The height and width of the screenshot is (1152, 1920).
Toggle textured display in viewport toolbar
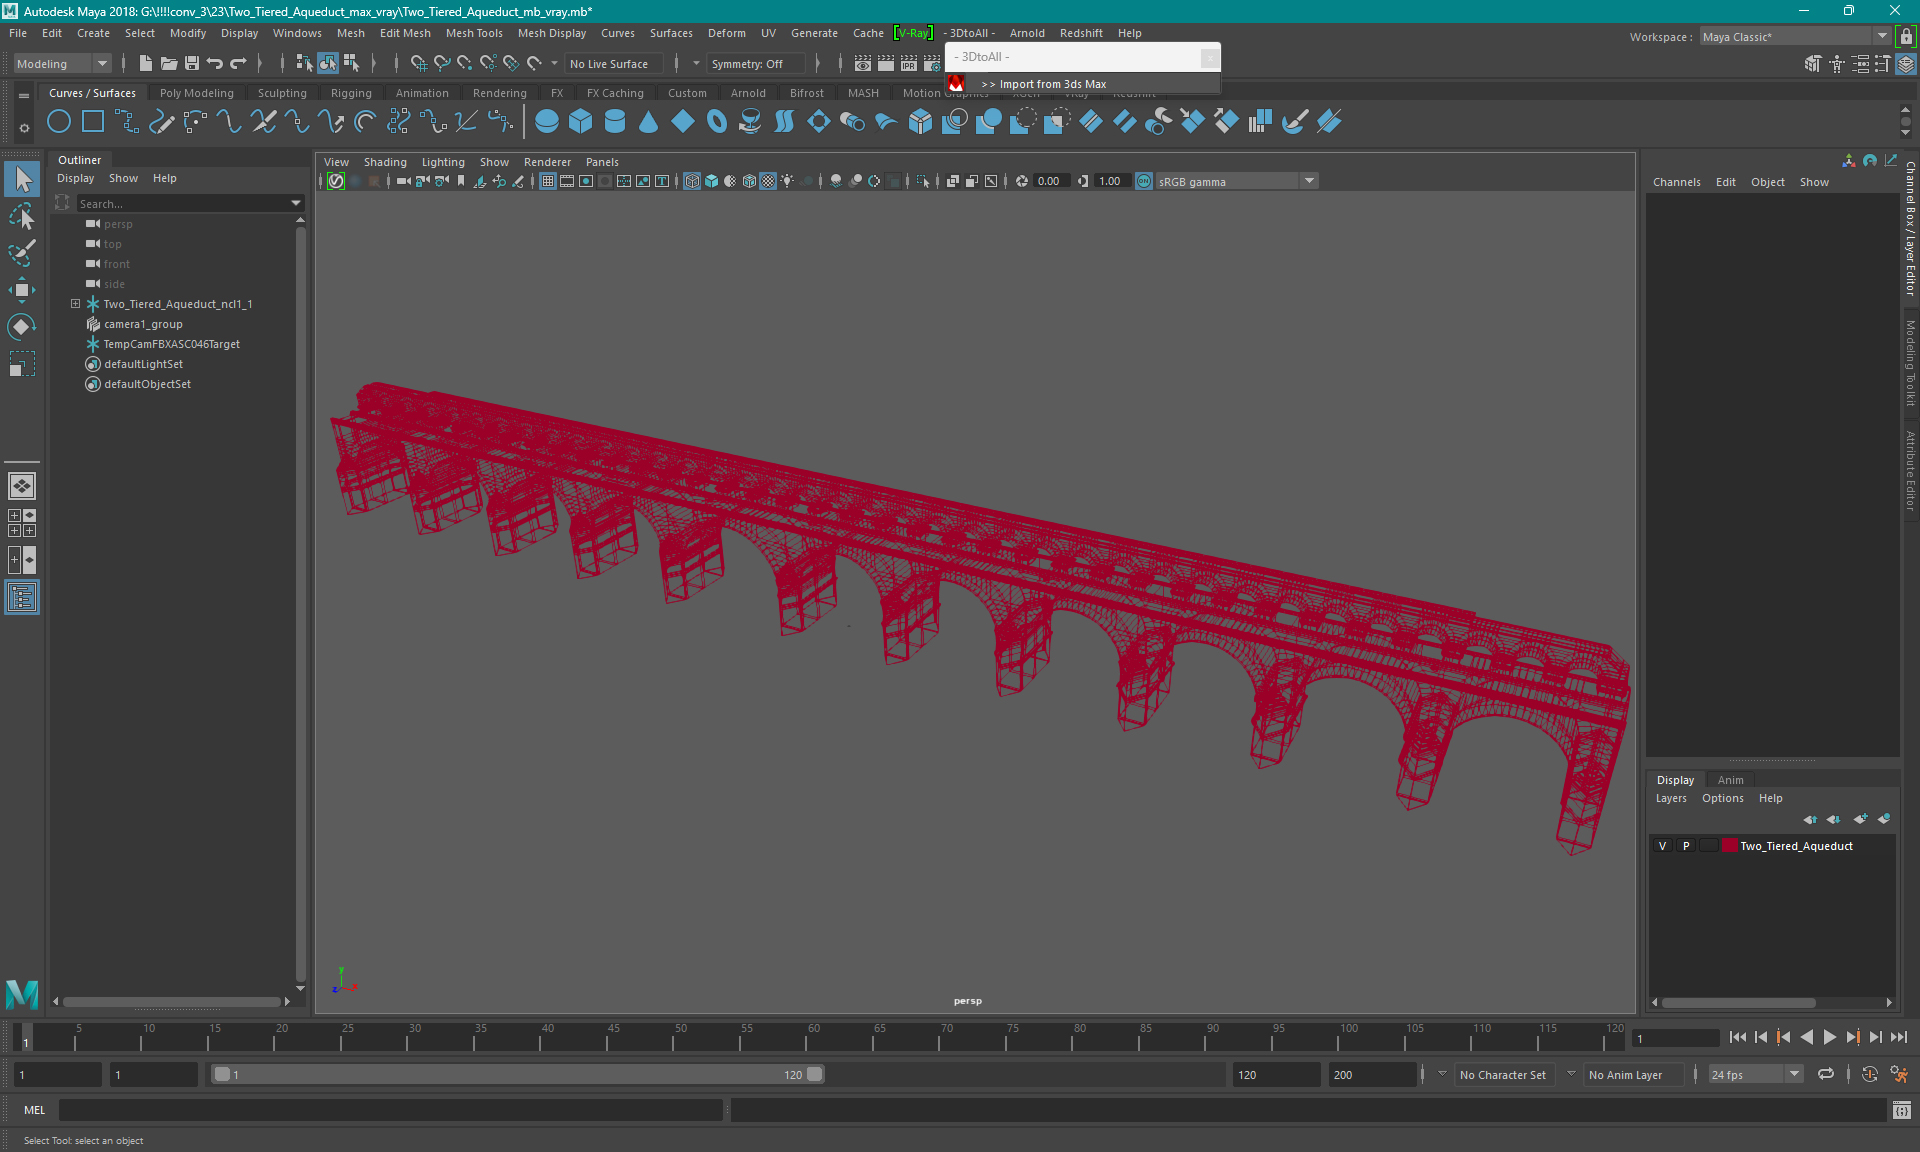[768, 181]
